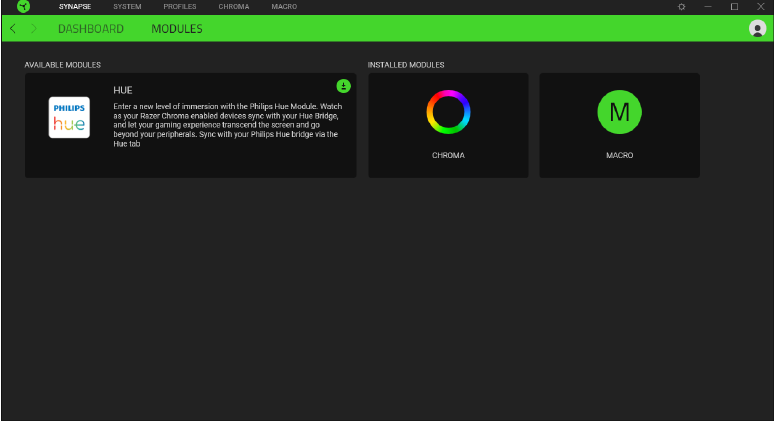Open the Chroma rainbow ring icon

point(448,112)
